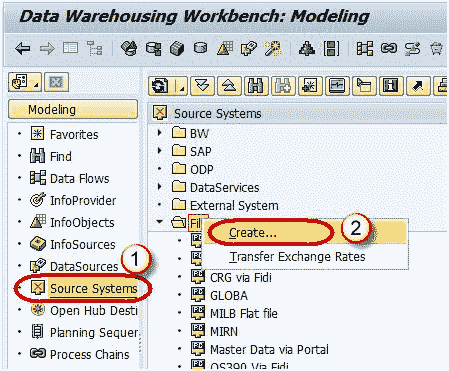The image size is (449, 371).
Task: Click the InfoObject triangle-grid toolbar icon
Action: click(225, 48)
